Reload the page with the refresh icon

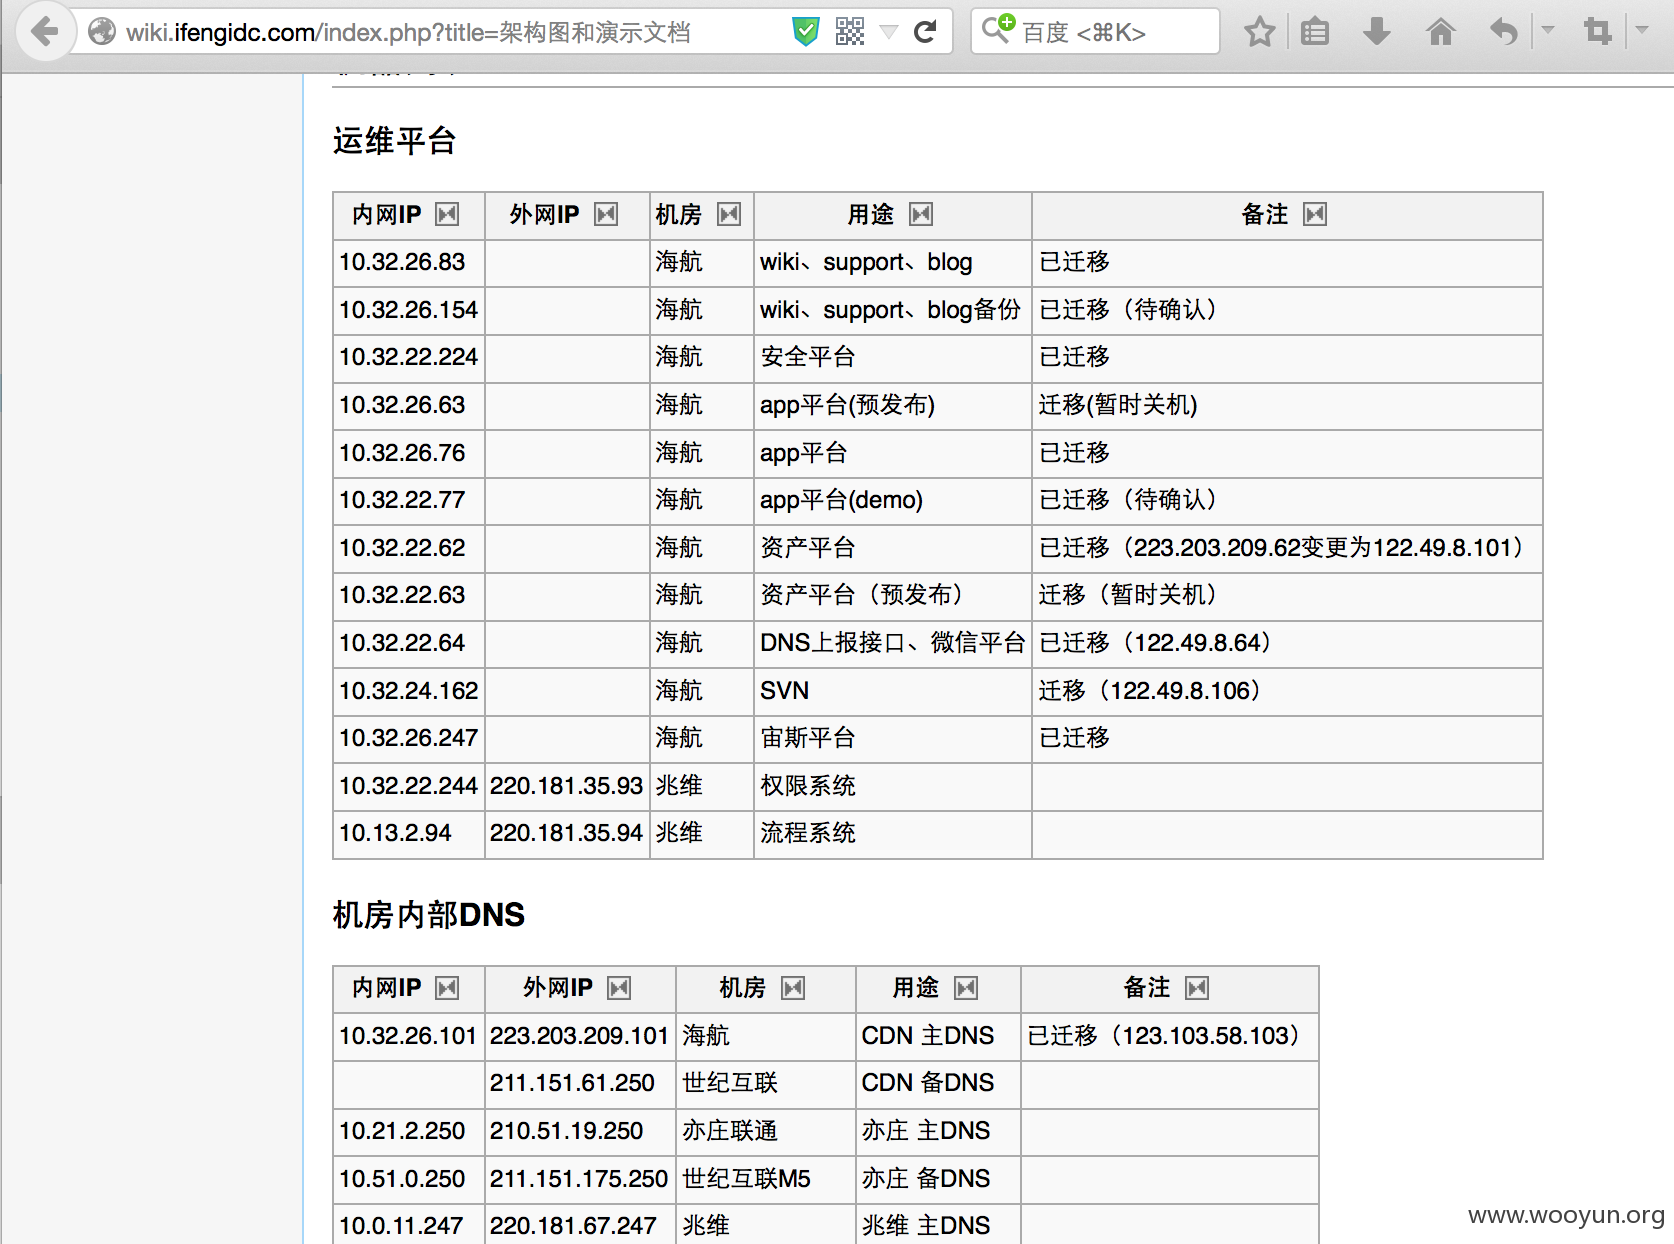click(926, 32)
